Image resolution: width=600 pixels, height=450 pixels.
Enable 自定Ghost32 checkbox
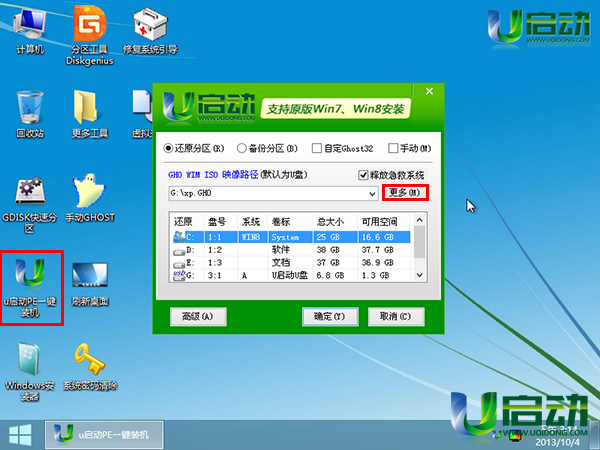pos(316,148)
